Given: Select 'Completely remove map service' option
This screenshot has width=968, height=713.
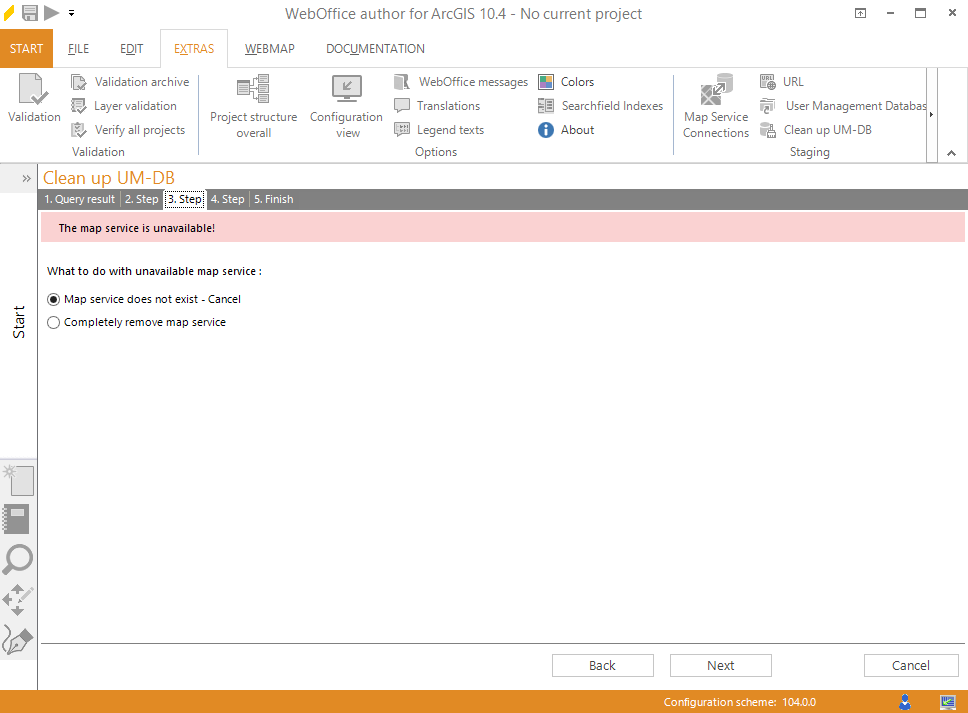Looking at the screenshot, I should coord(136,322).
